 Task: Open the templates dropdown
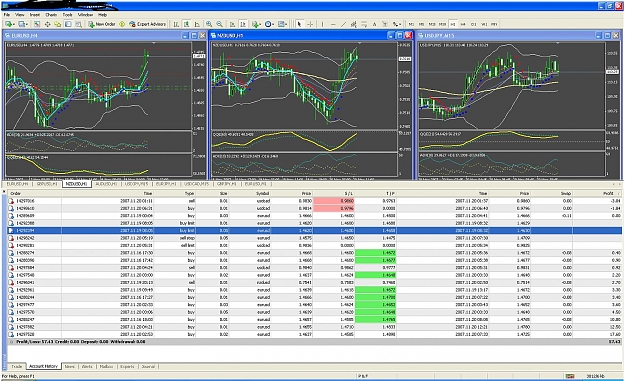coord(283,24)
